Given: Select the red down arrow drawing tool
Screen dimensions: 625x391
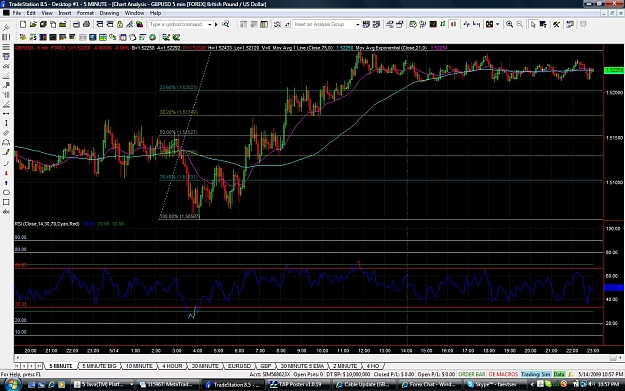Looking at the screenshot, I should [6, 173].
